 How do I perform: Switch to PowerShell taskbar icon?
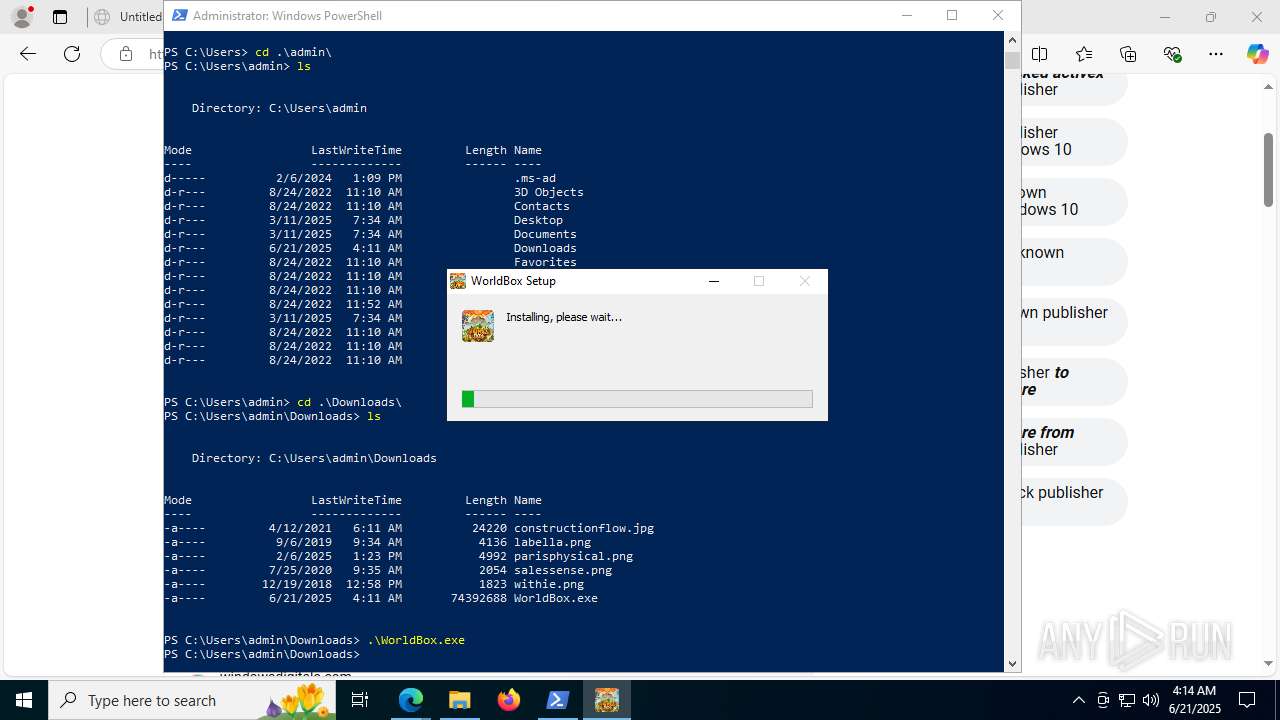(557, 700)
